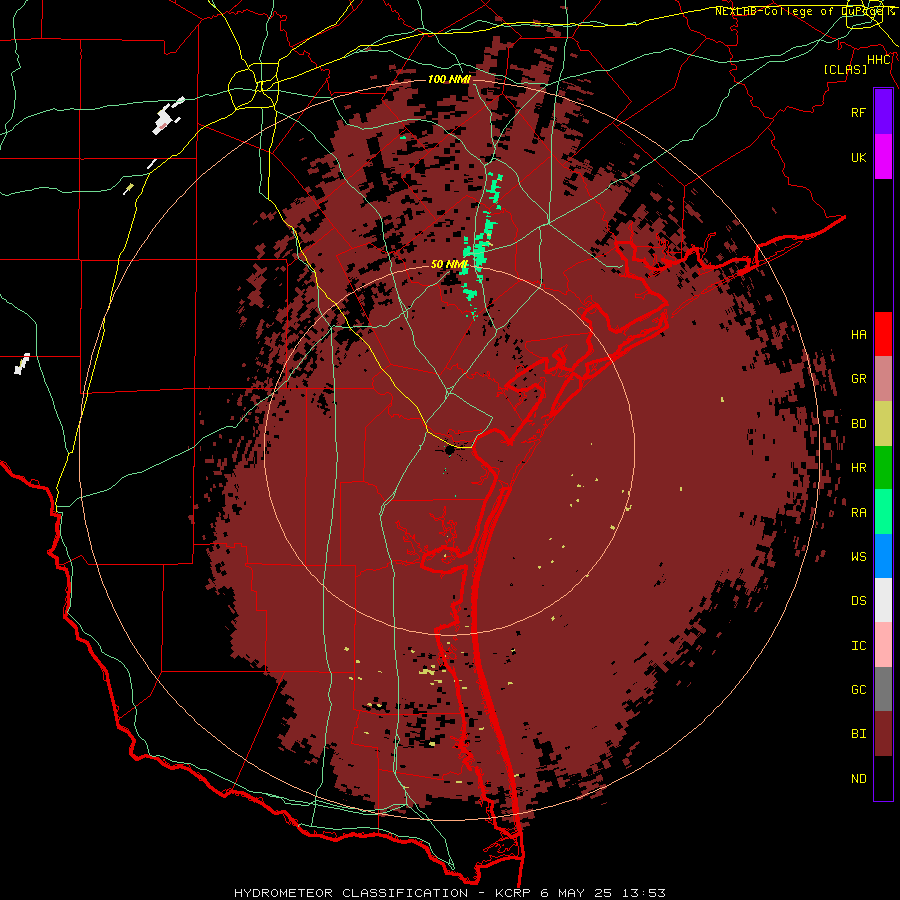Click the BI legend label
Viewport: 900px width, 900px height.
tap(859, 734)
